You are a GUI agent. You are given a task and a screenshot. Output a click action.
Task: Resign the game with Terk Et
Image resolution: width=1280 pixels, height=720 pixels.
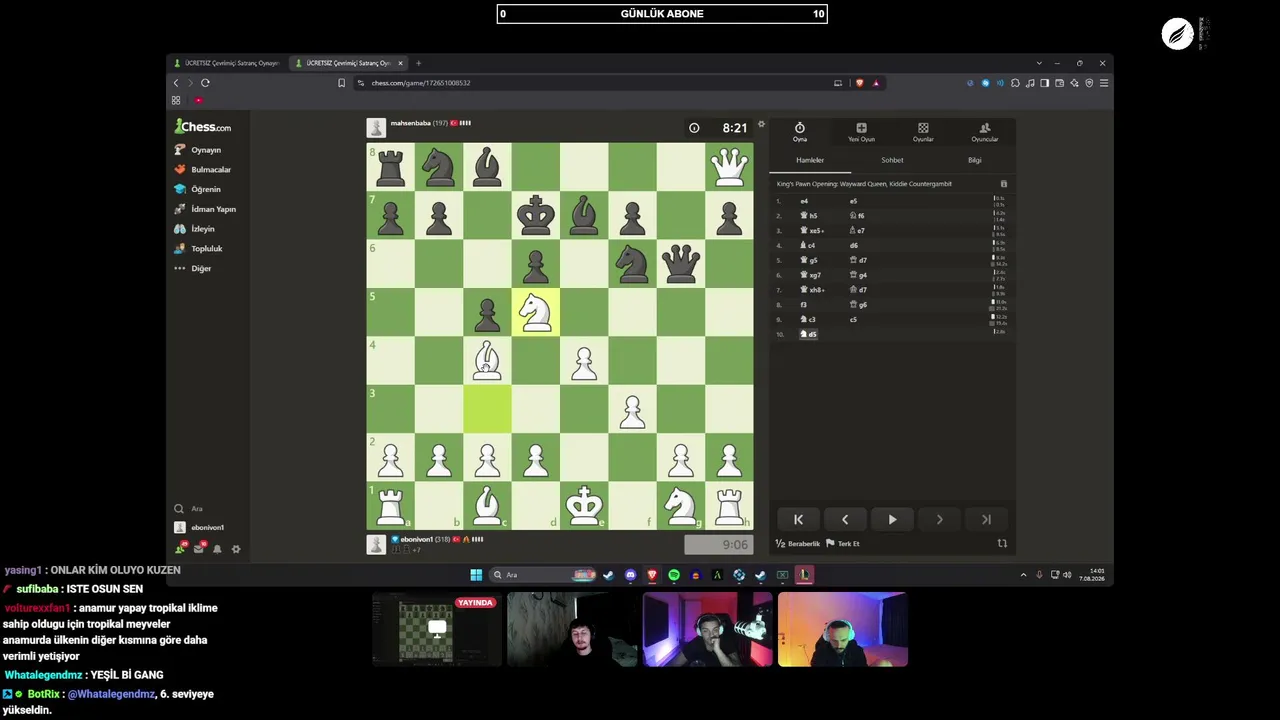tap(843, 544)
